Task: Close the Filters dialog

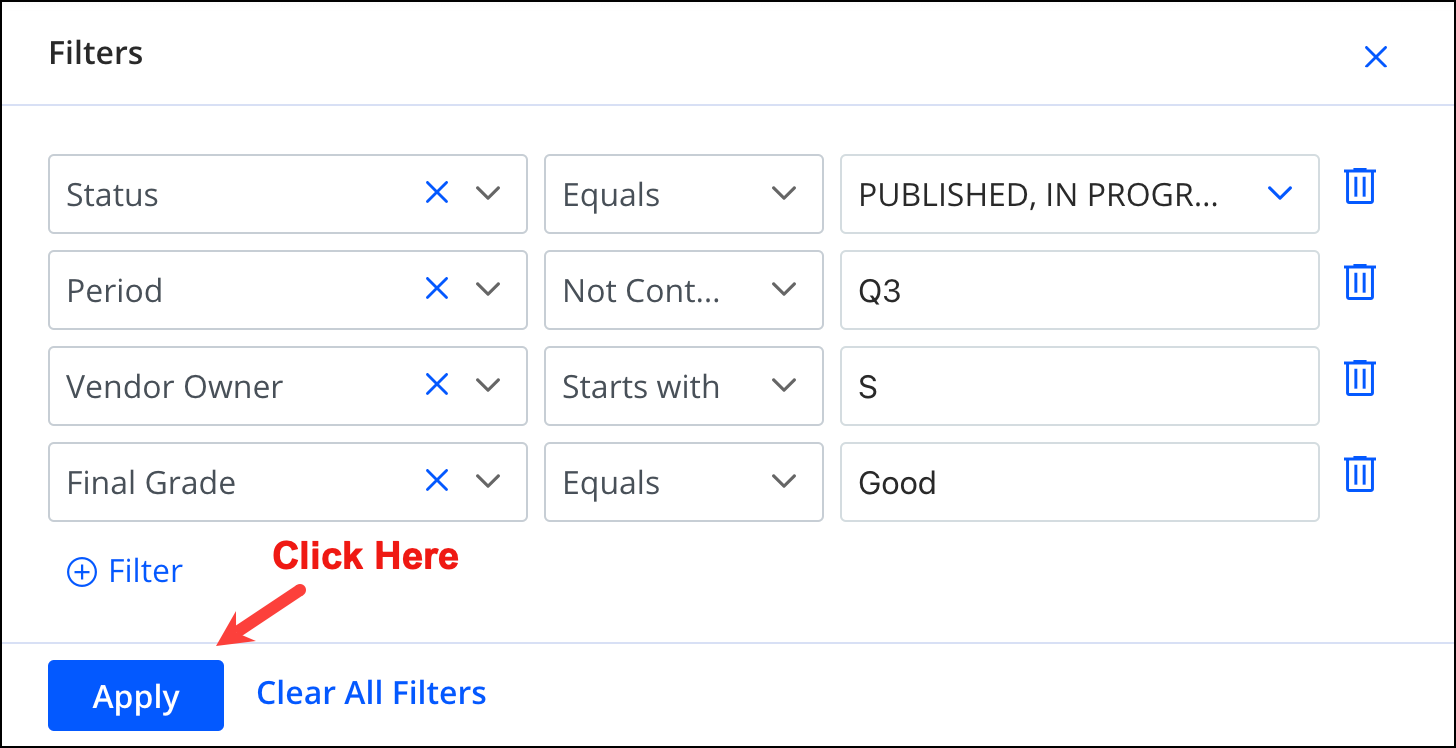Action: pos(1376,57)
